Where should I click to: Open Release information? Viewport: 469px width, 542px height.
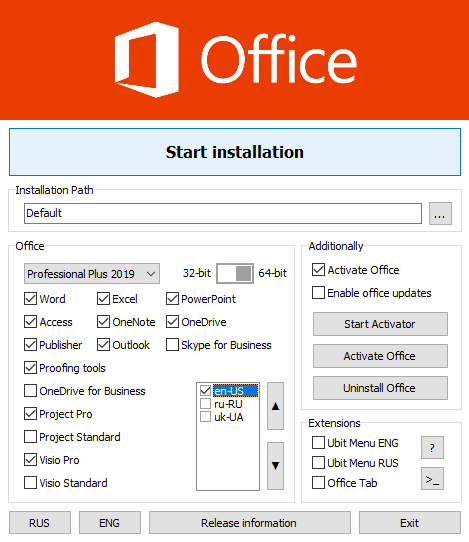250,523
